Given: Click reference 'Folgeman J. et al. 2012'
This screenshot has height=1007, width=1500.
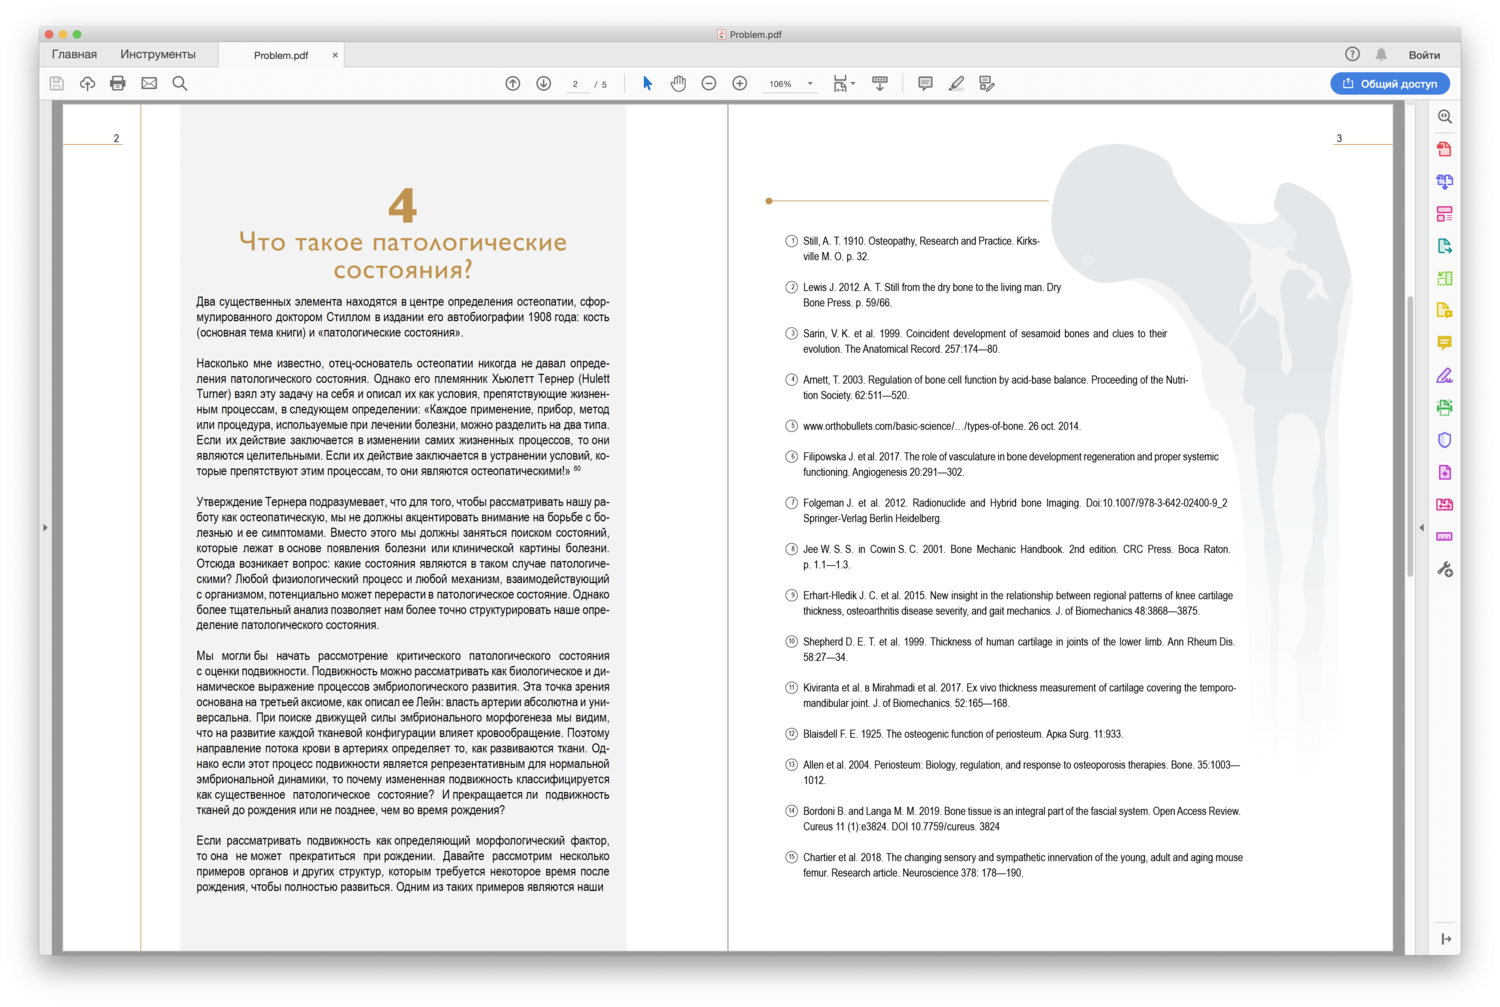Looking at the screenshot, I should [1015, 510].
